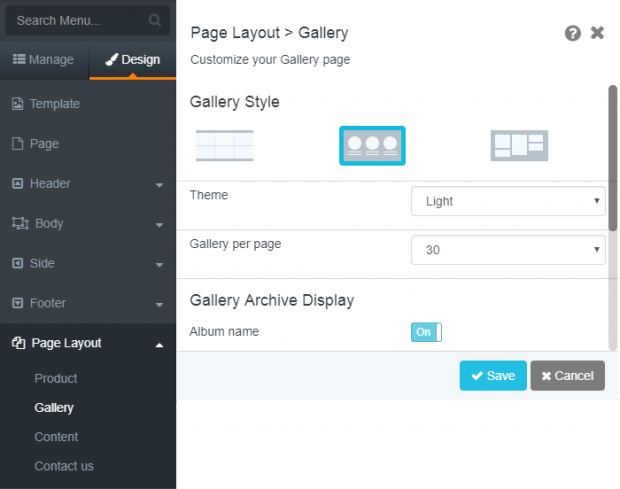This screenshot has height=489, width=620.
Task: Select the masonry gallery style icon
Action: (x=519, y=145)
